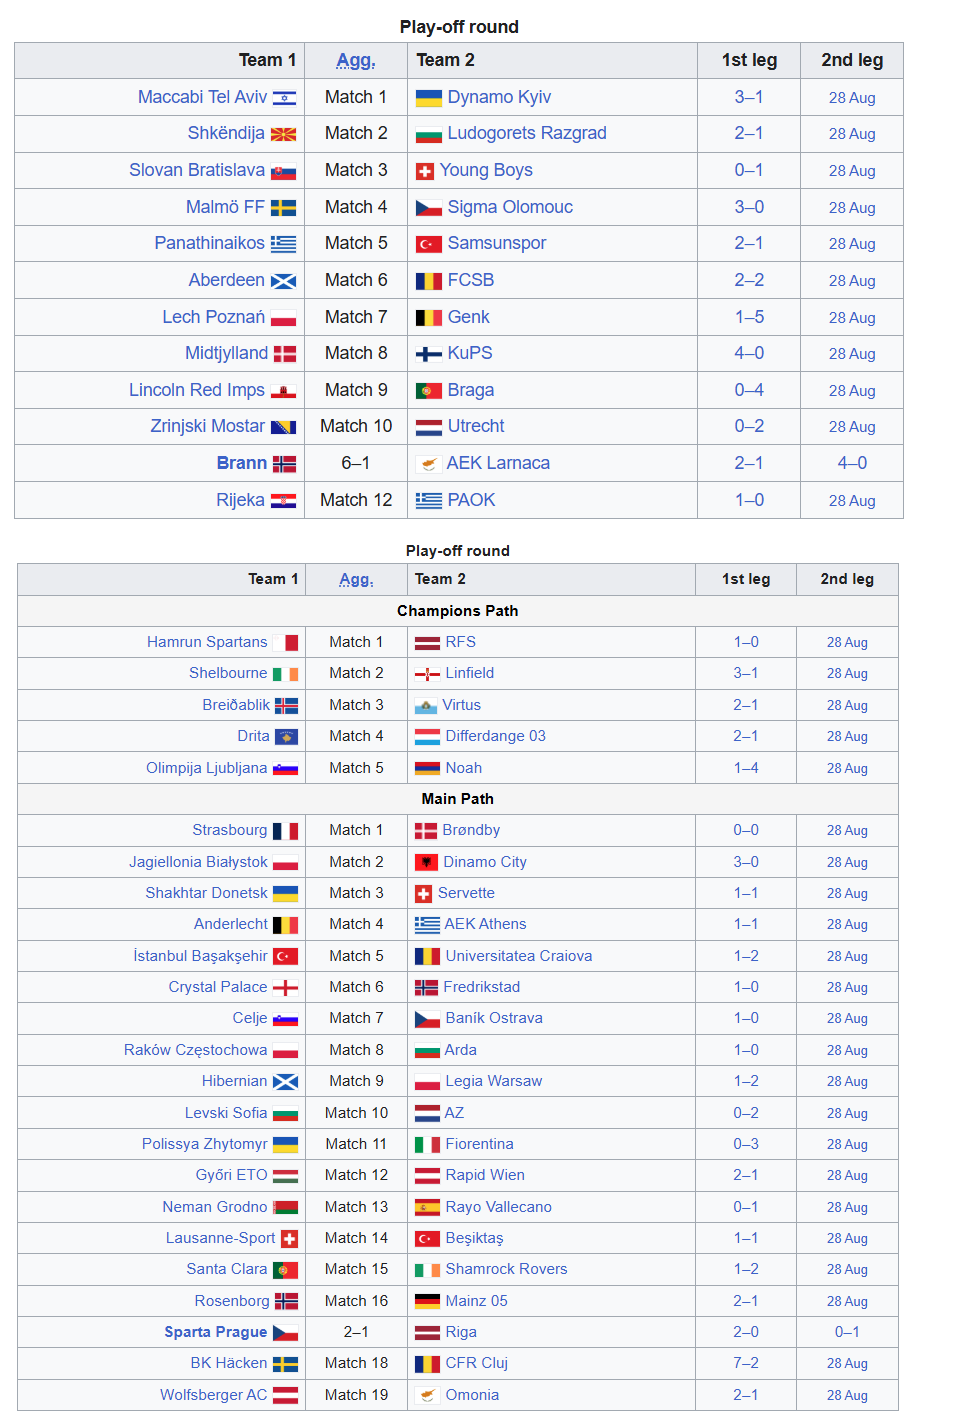Viewport: 965px width, 1424px height.
Task: Open the Breiðablik team link
Action: pyautogui.click(x=236, y=706)
